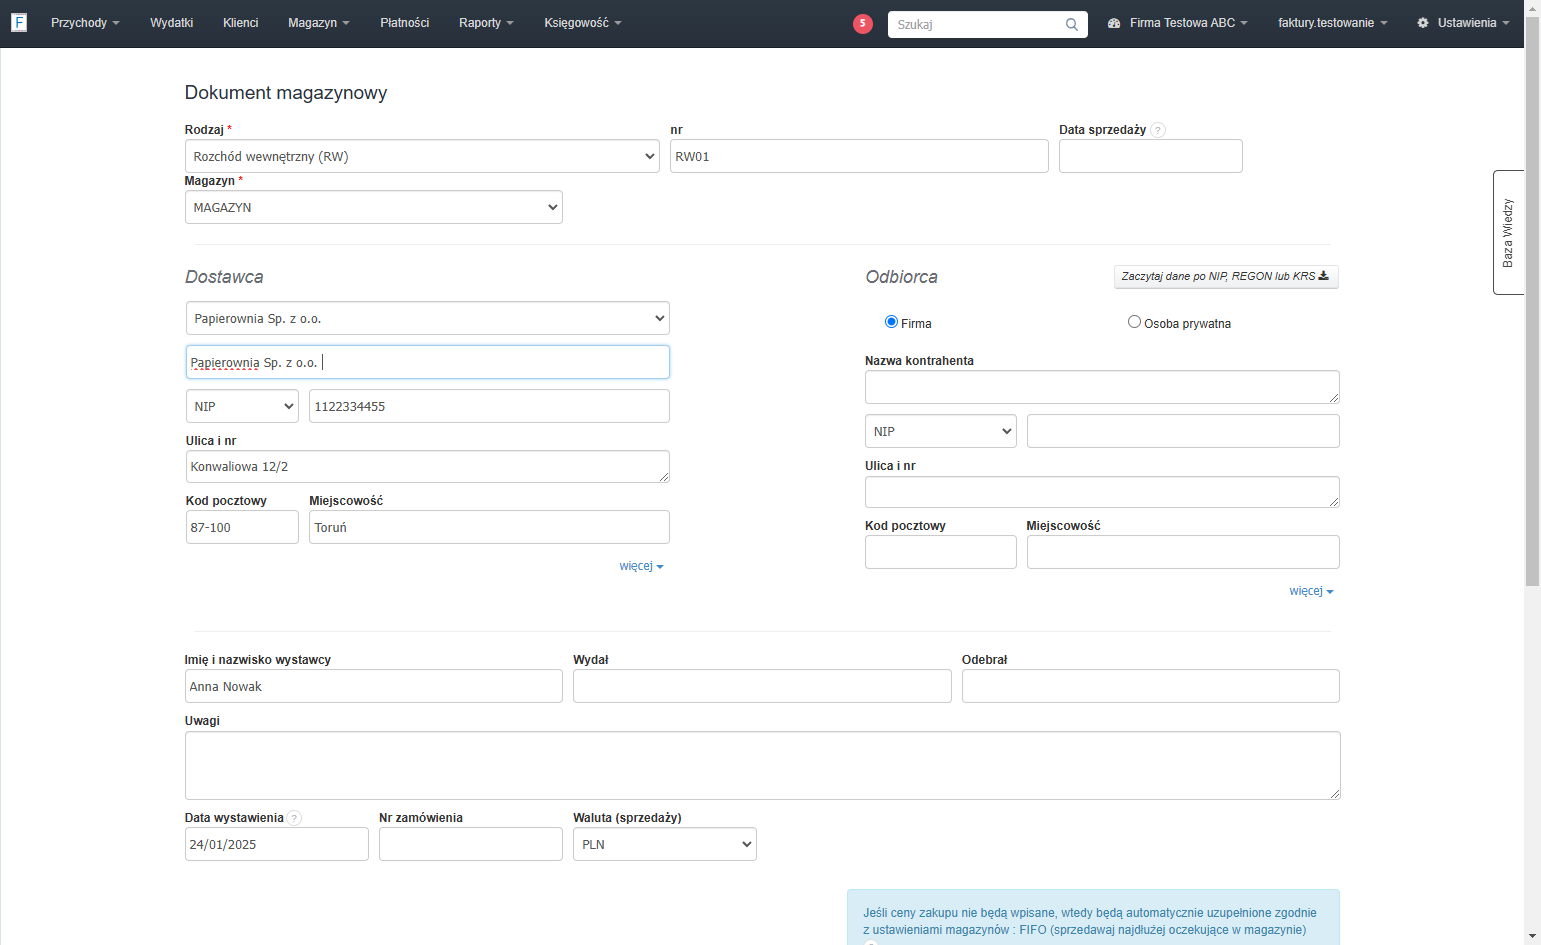Image resolution: width=1541 pixels, height=945 pixels.
Task: Select the Osoba prywatna radio button
Action: coord(1134,322)
